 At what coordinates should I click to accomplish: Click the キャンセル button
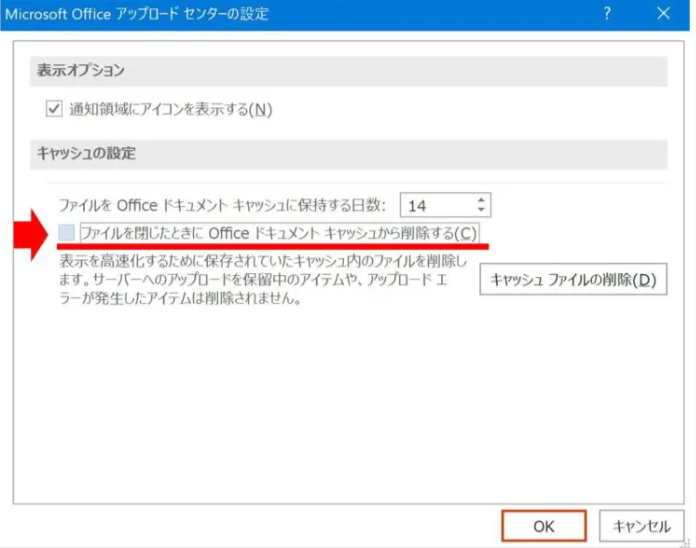click(x=641, y=526)
